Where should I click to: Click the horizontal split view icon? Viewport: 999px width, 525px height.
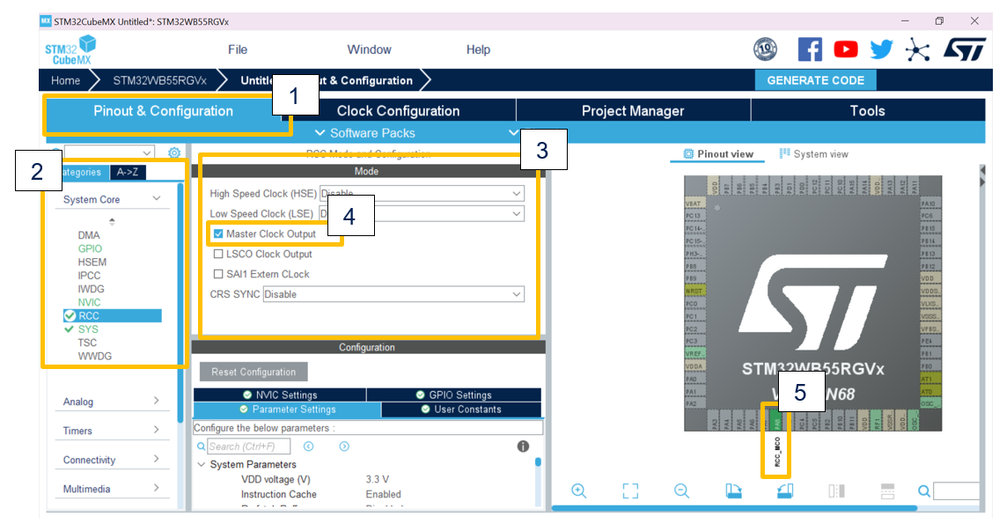(888, 491)
